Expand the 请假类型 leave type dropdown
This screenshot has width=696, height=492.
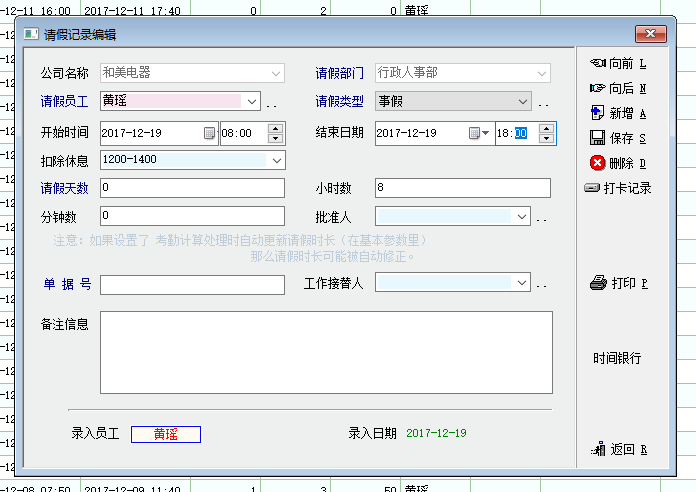click(x=523, y=101)
